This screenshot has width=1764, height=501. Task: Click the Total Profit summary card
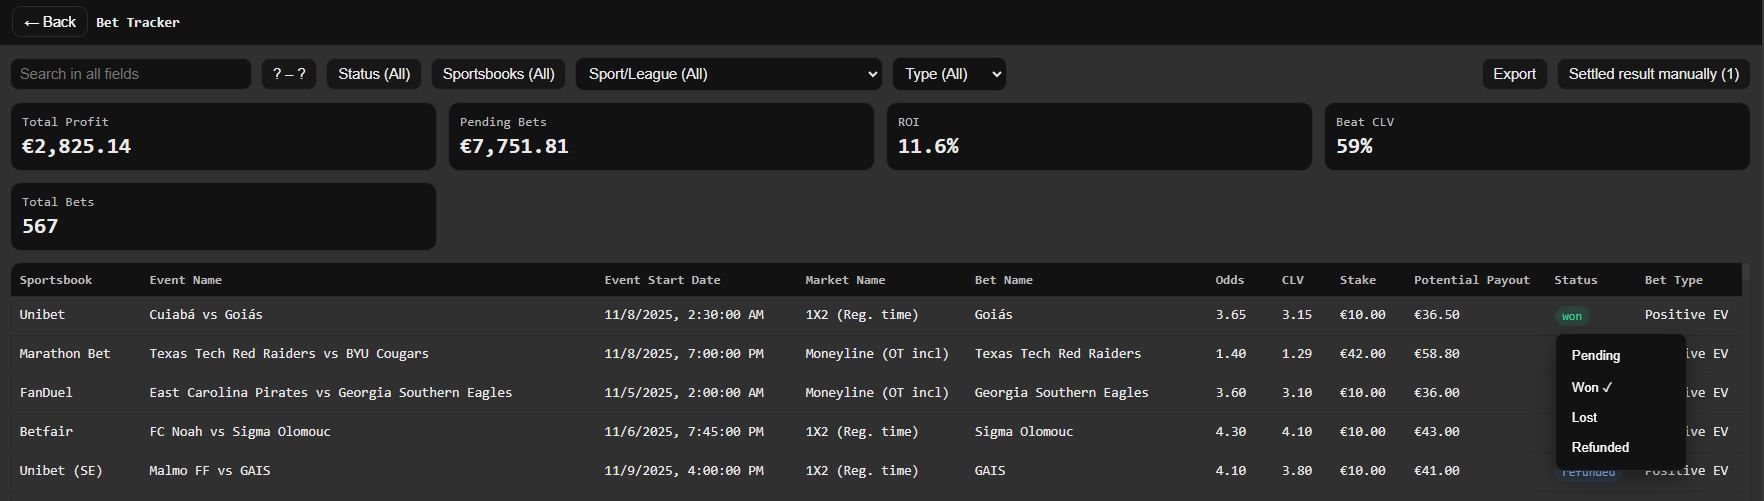point(223,136)
